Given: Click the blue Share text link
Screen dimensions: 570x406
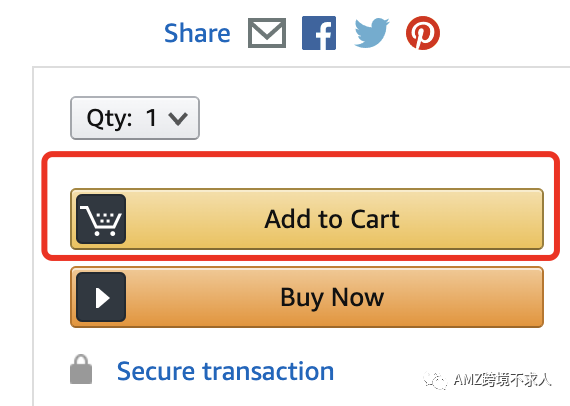Looking at the screenshot, I should [x=197, y=33].
